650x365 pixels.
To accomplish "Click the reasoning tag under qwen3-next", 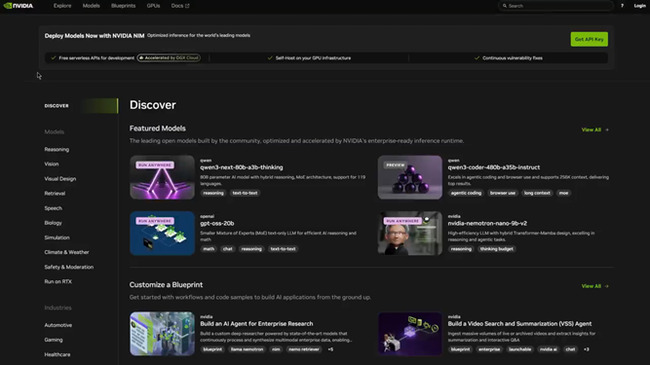I will click(x=213, y=193).
